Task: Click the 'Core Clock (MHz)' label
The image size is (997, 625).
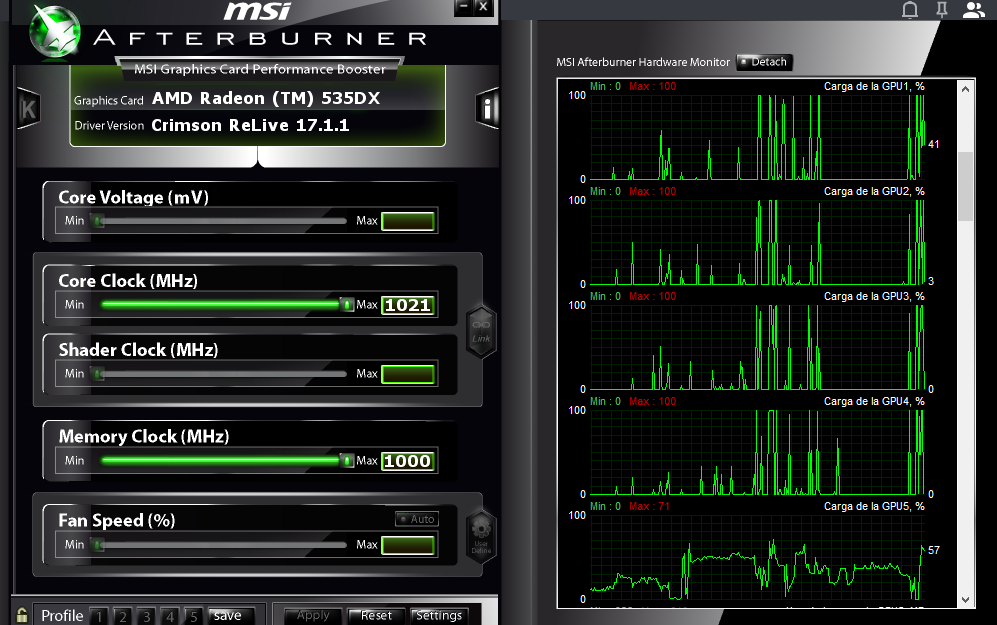Action: (x=128, y=281)
